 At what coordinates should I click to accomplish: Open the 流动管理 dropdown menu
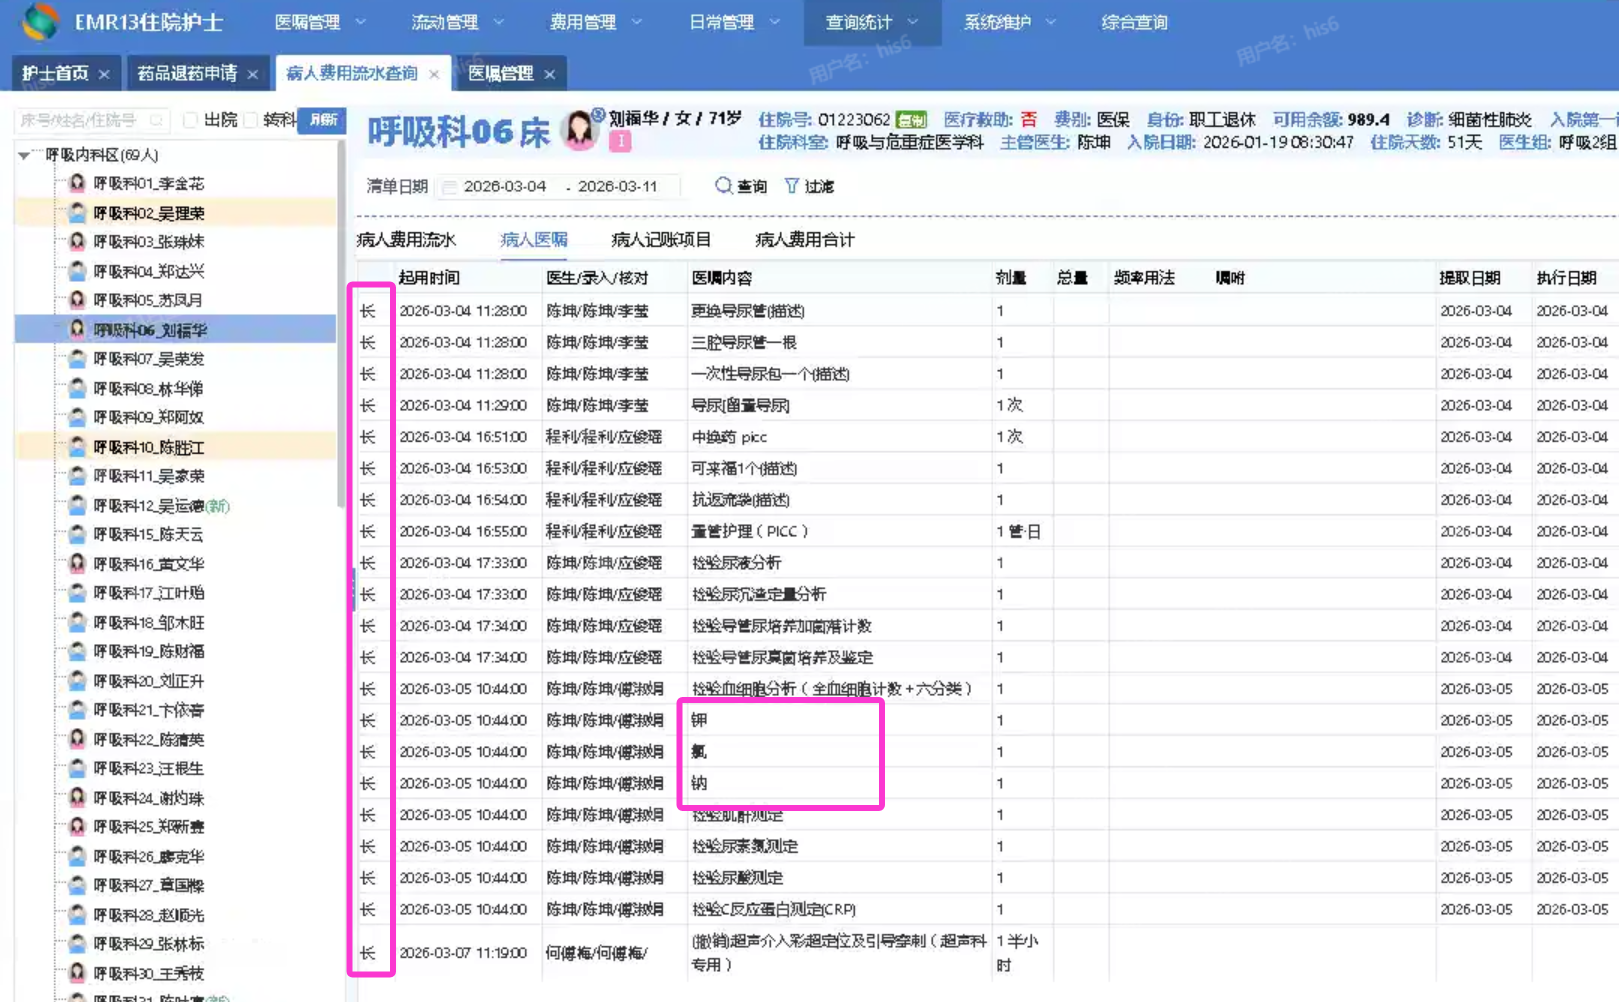(458, 22)
